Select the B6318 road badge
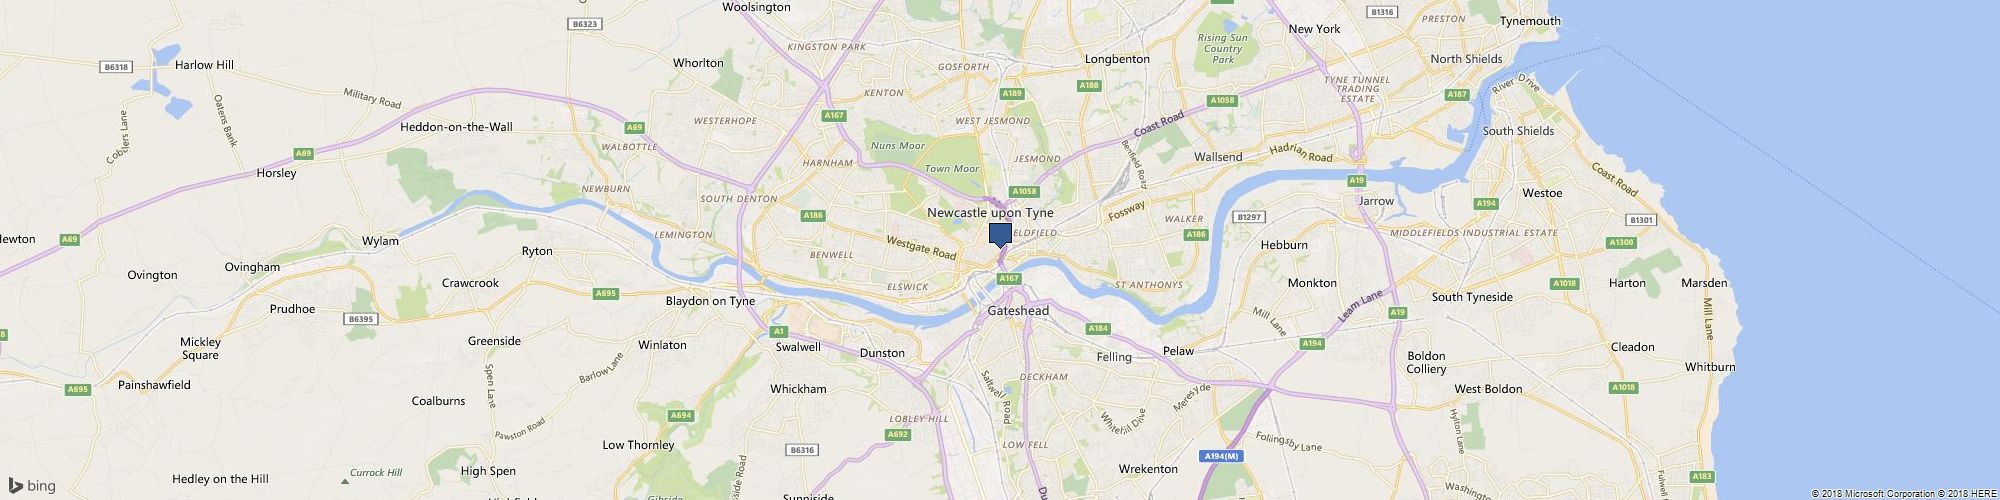The image size is (2000, 500). tap(116, 67)
